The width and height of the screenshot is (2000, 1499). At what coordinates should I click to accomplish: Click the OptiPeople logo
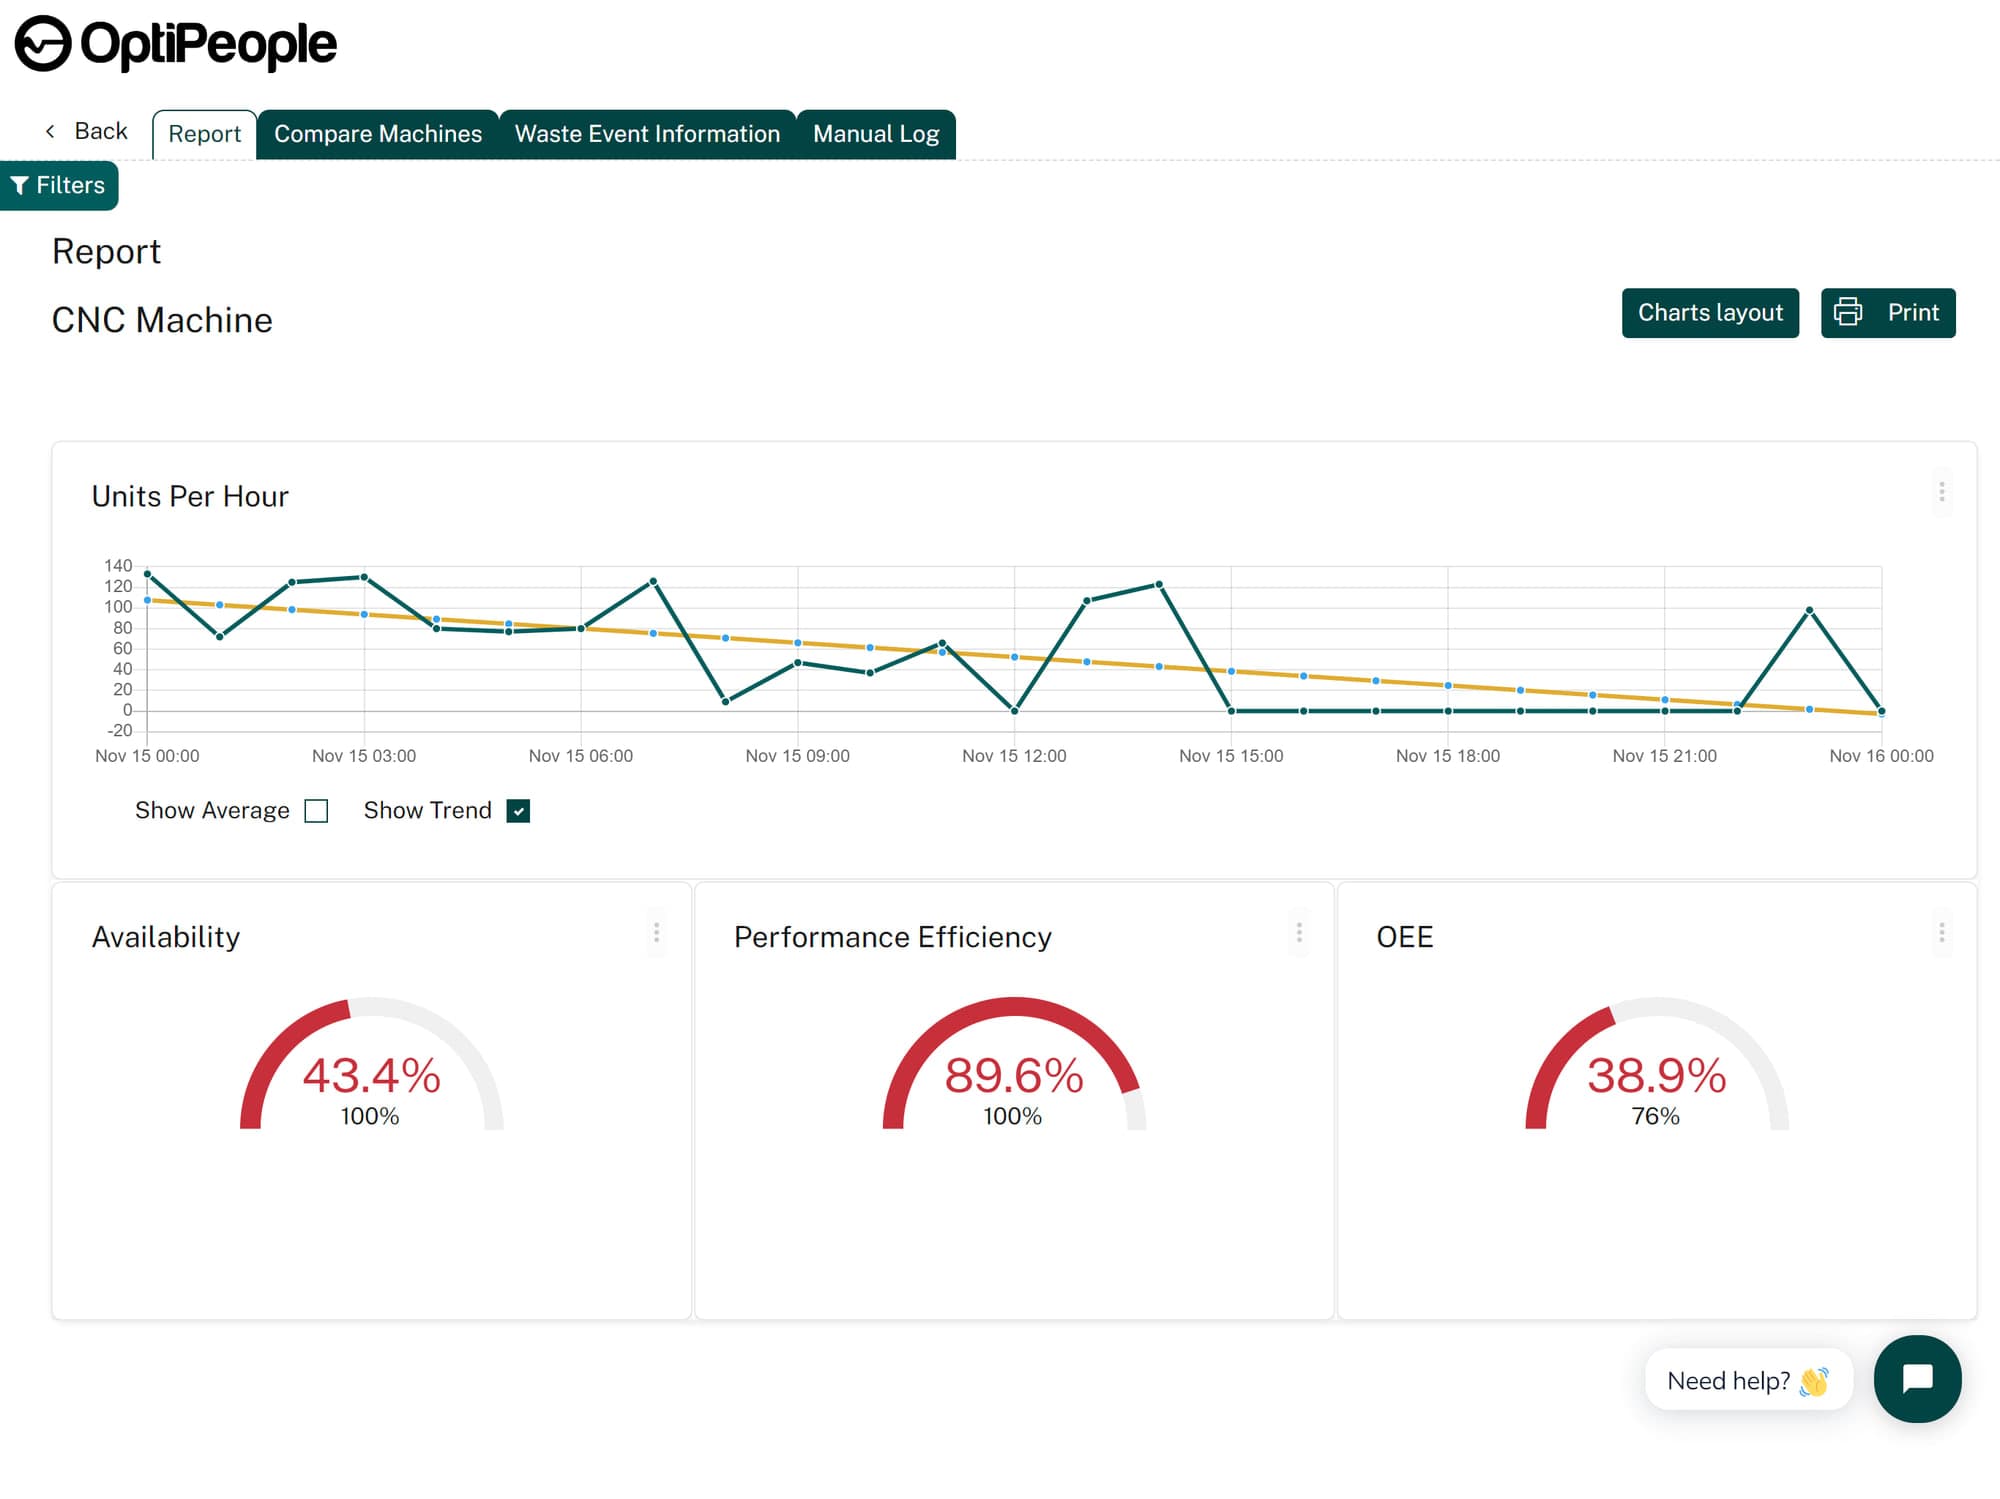click(176, 44)
